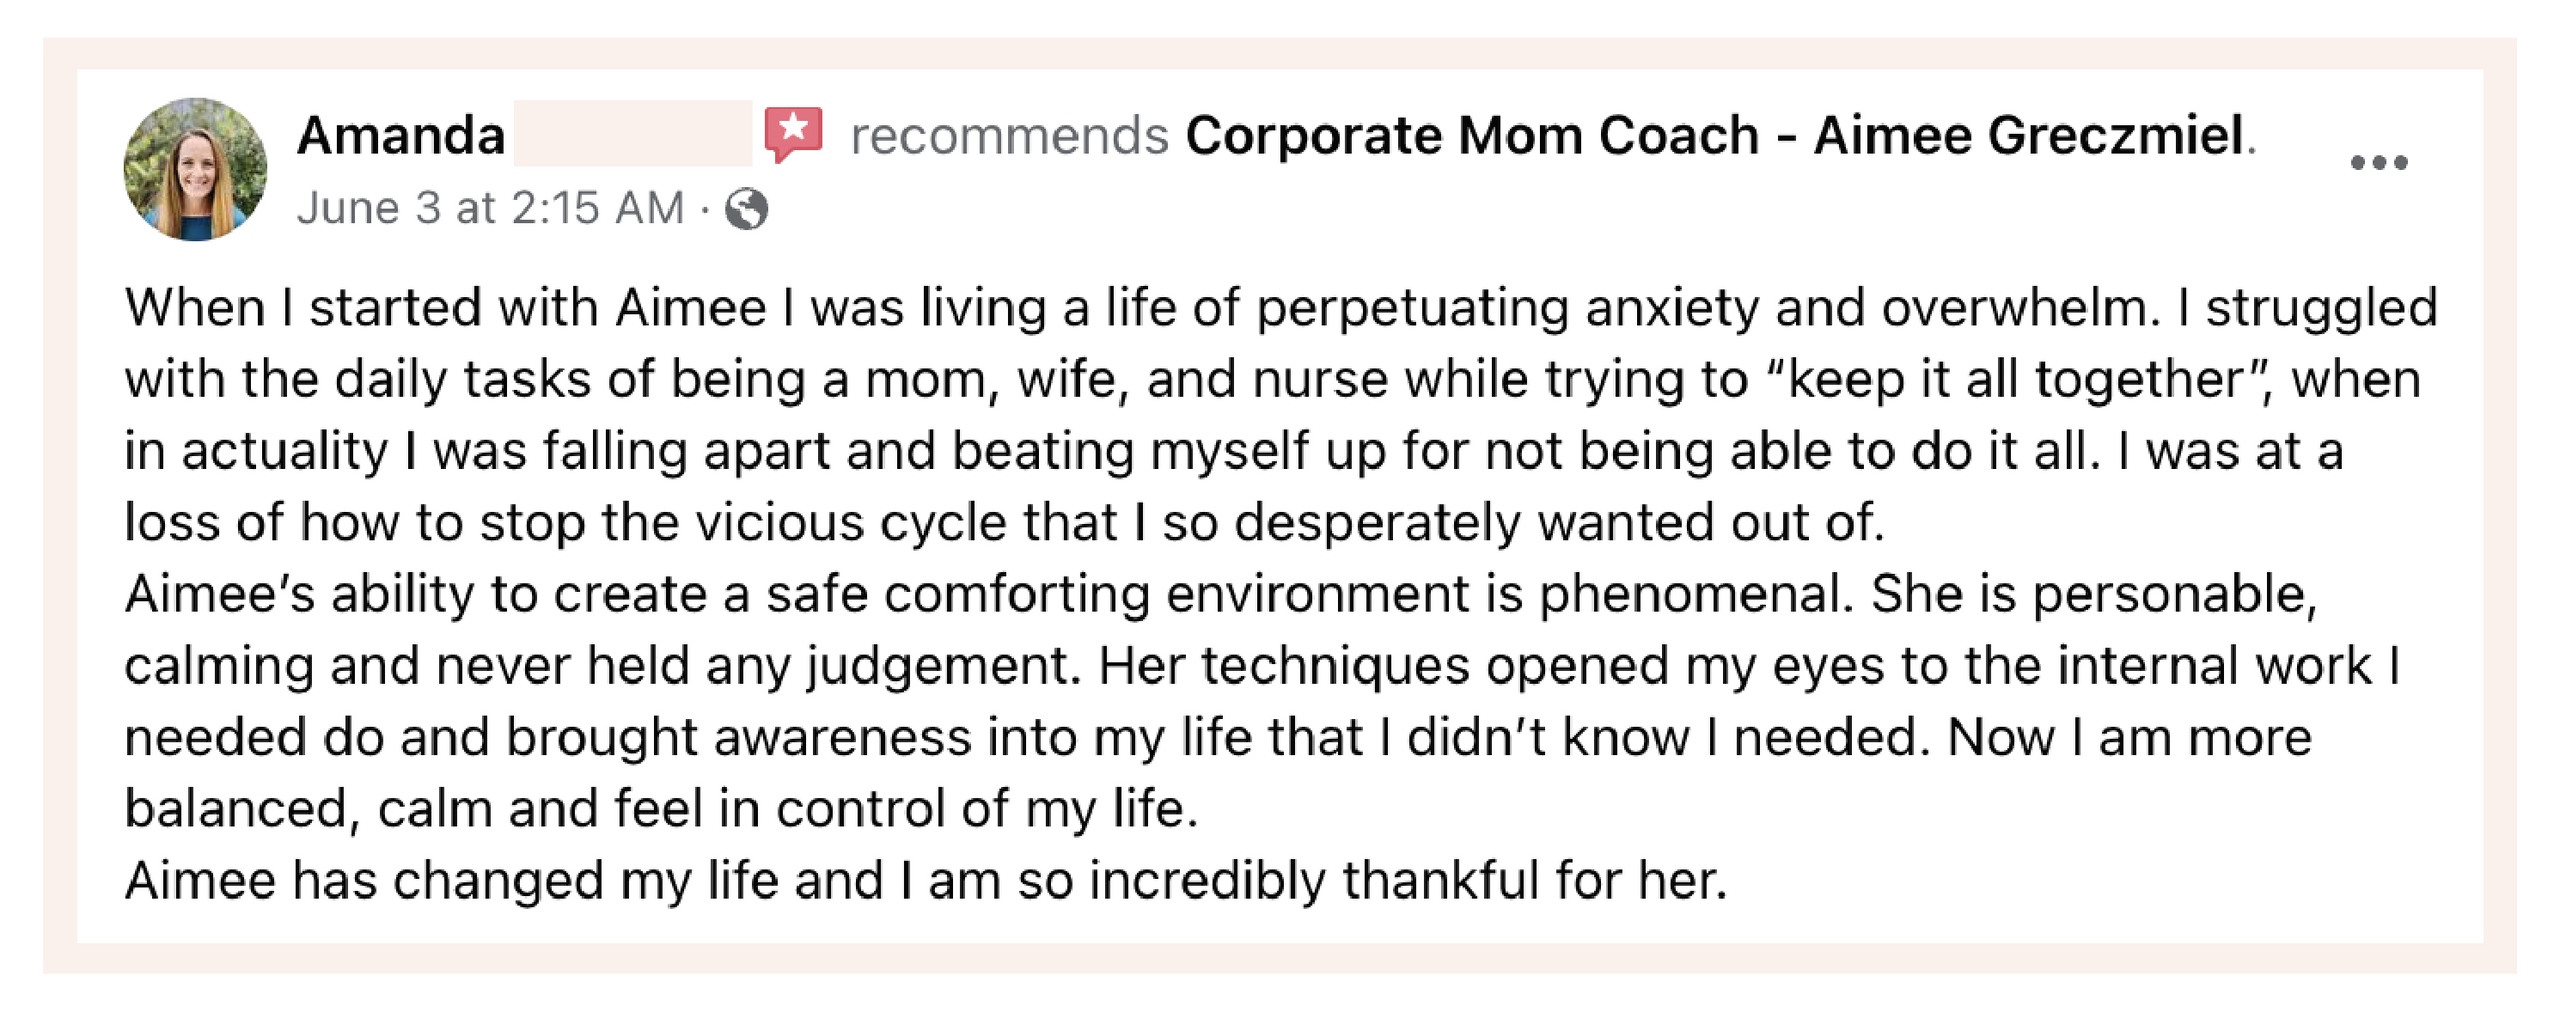Open Amanda's profile picture
The image size is (2560, 1011).
[x=195, y=169]
